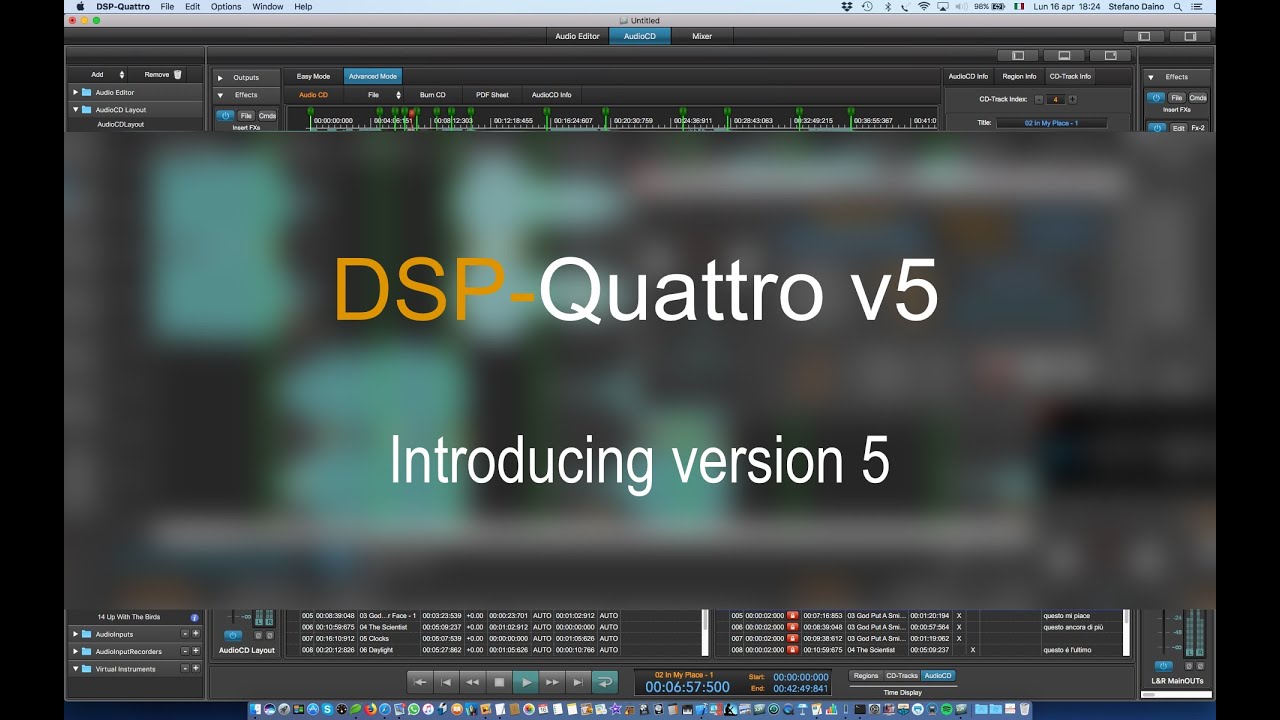Switch to the Mixer tab
The width and height of the screenshot is (1280, 720).
[x=701, y=35]
